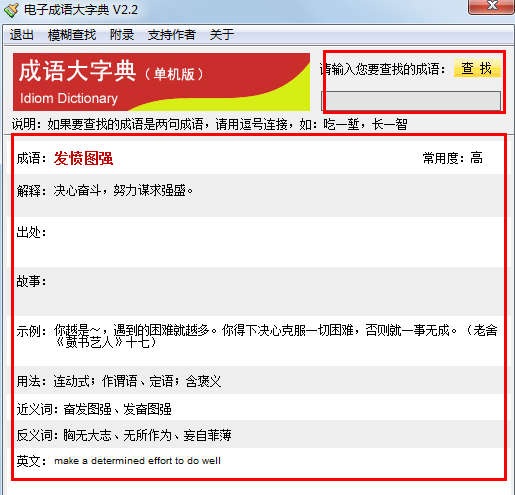Click the app icon in title bar

click(x=11, y=10)
